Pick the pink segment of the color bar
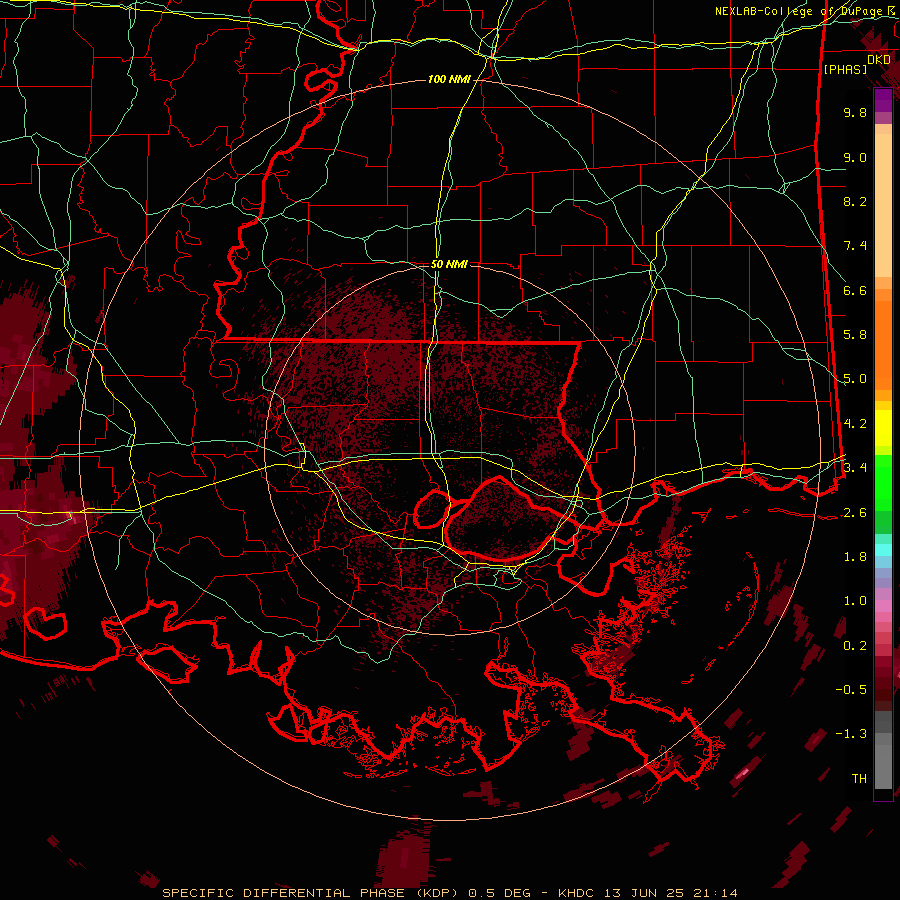The width and height of the screenshot is (900, 900). pyautogui.click(x=883, y=606)
